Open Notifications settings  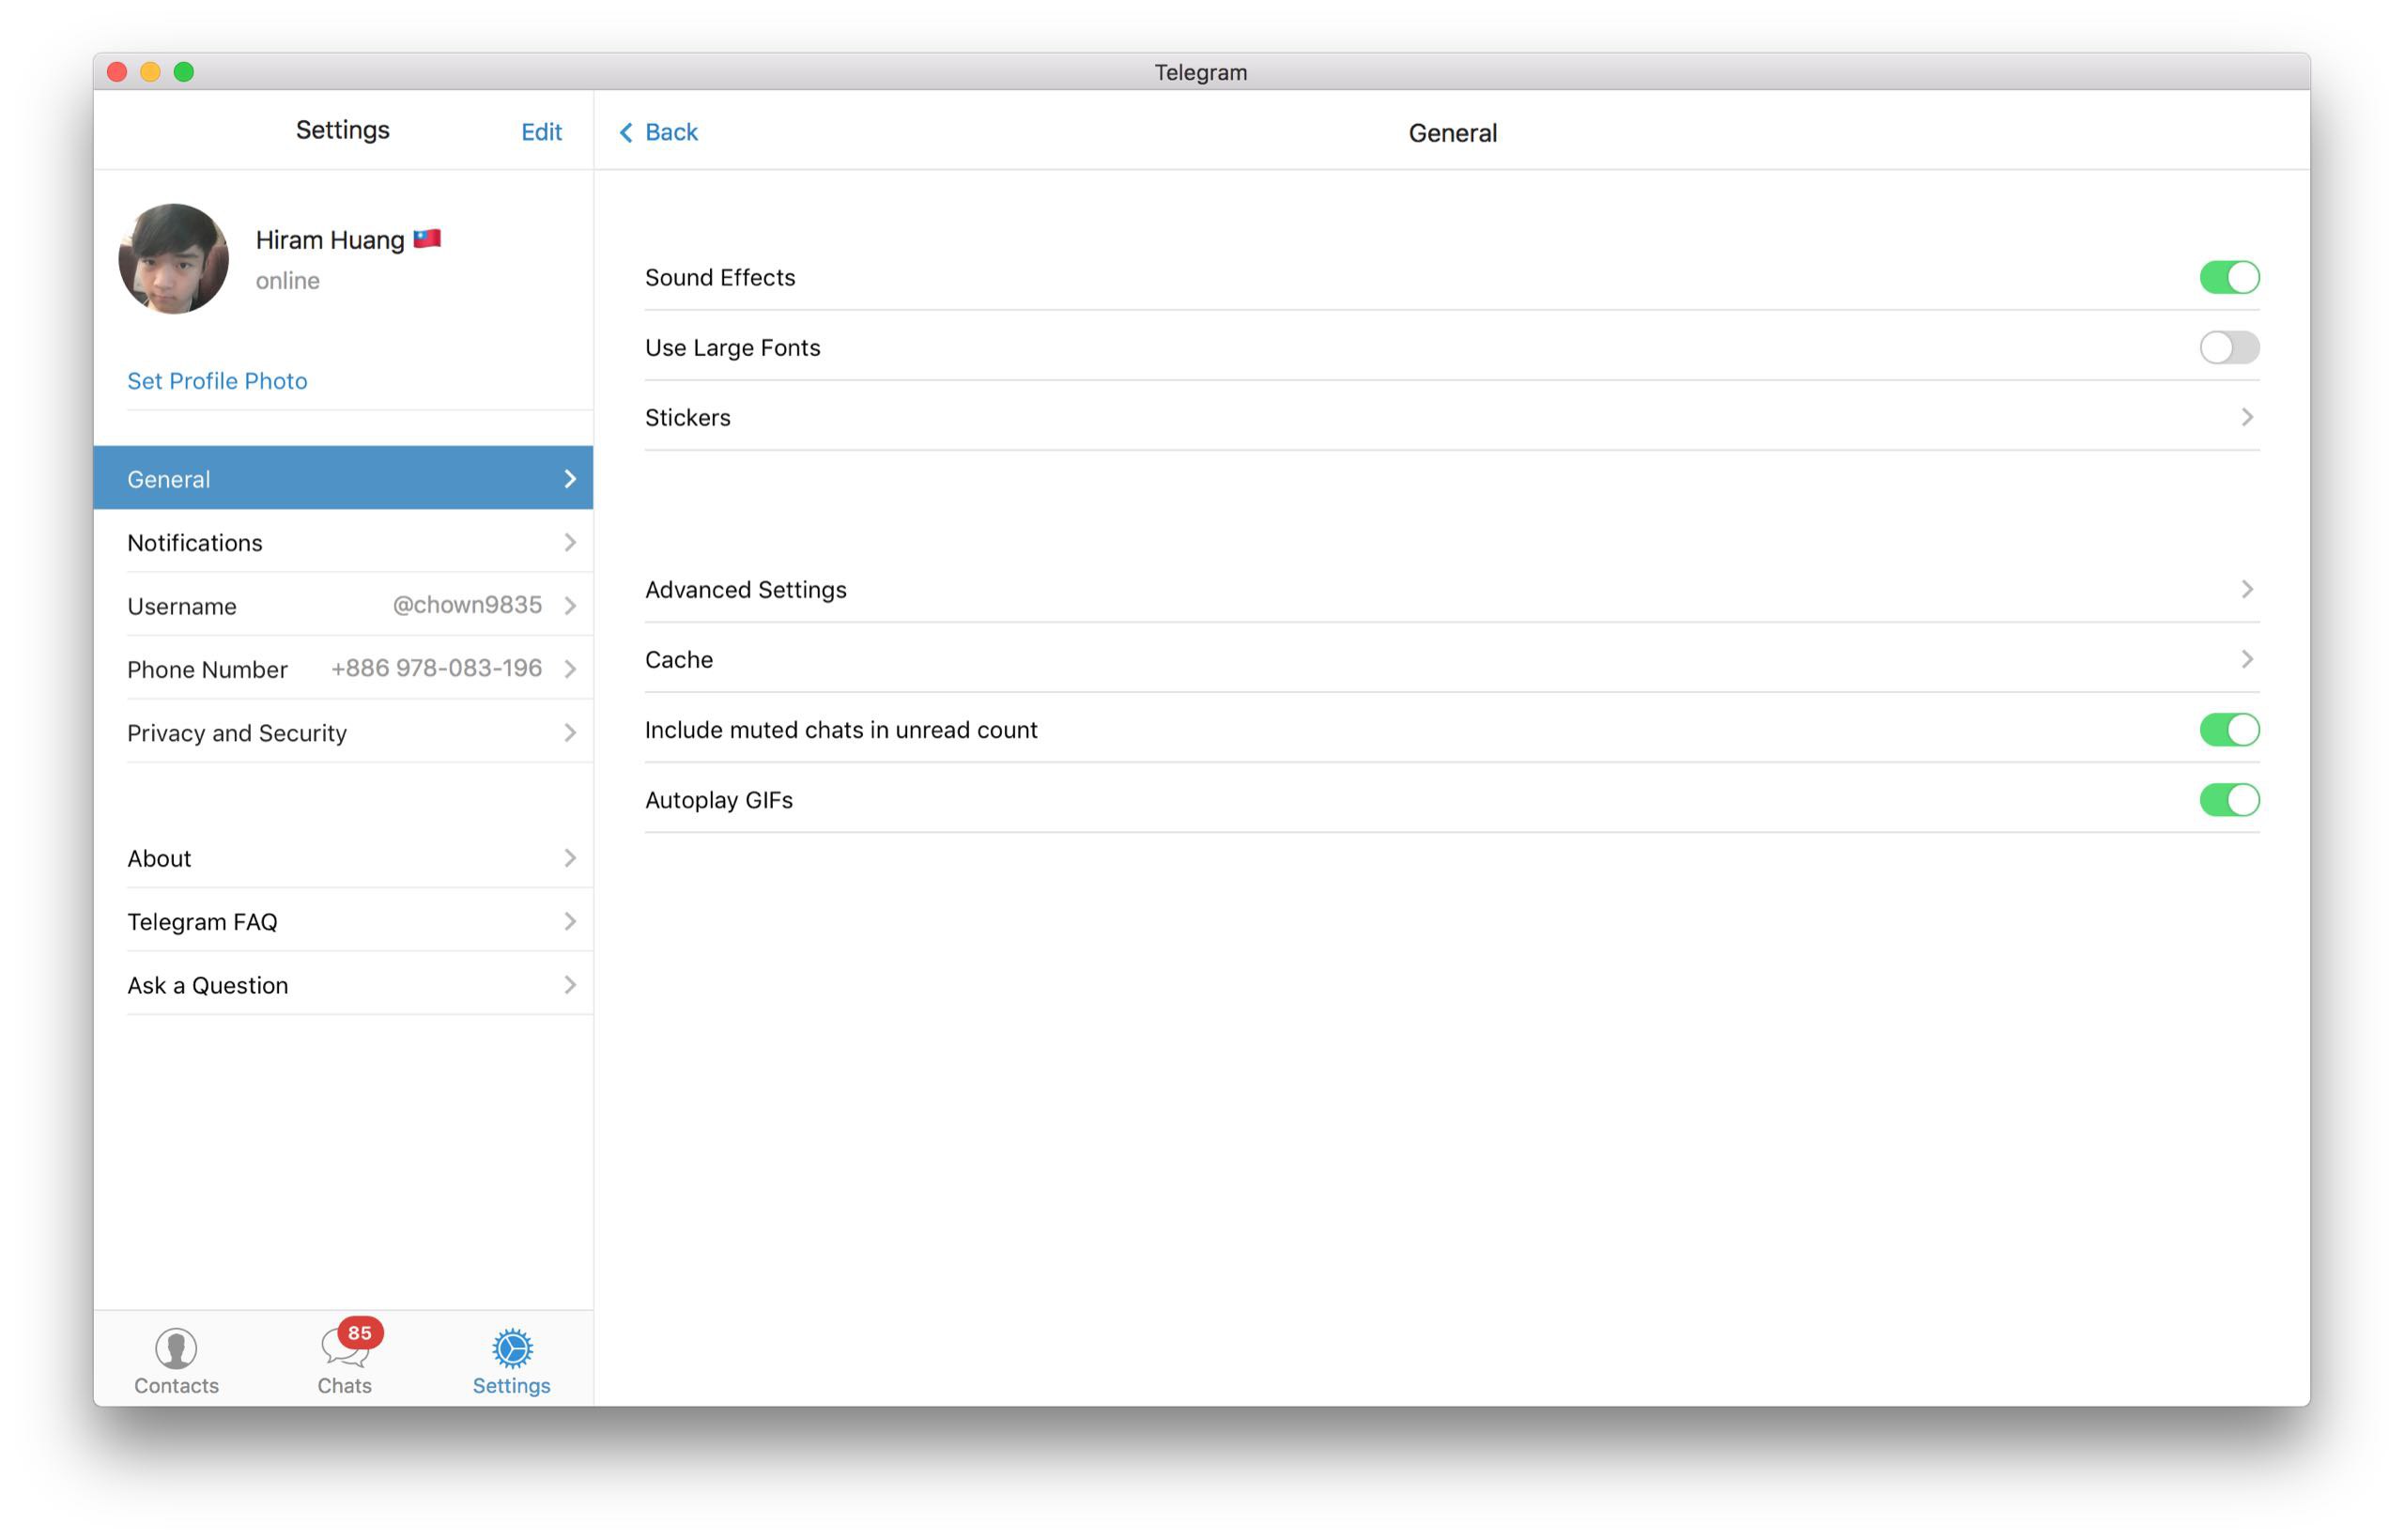(343, 542)
